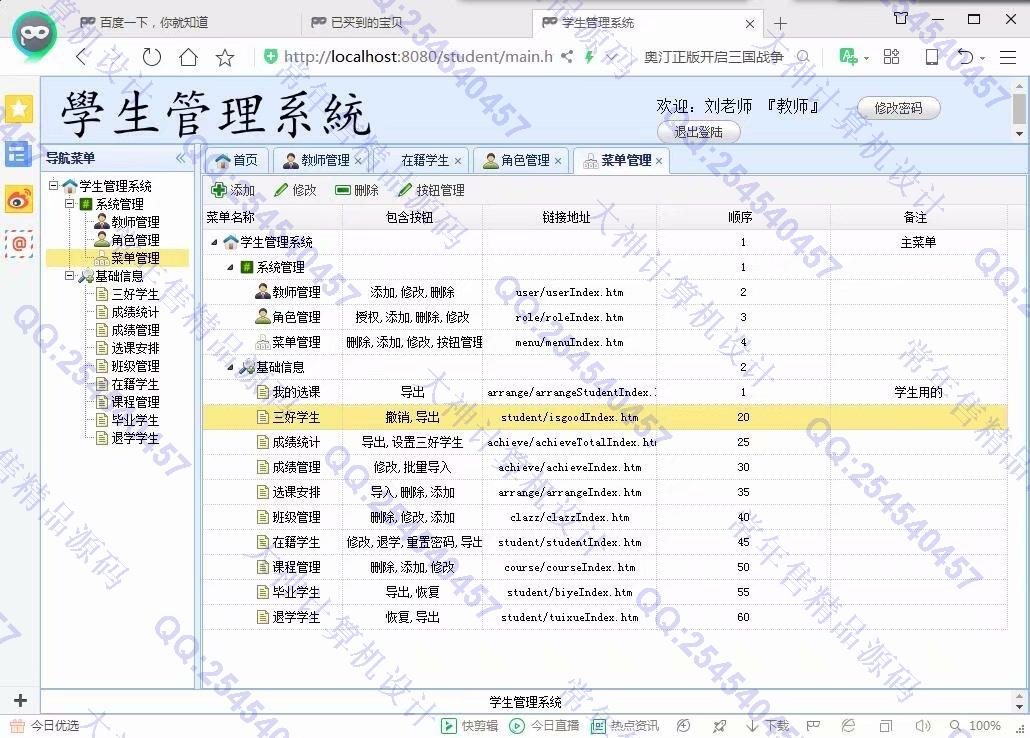The image size is (1030, 738).
Task: Close the 菜单管理 tab
Action: click(x=659, y=160)
